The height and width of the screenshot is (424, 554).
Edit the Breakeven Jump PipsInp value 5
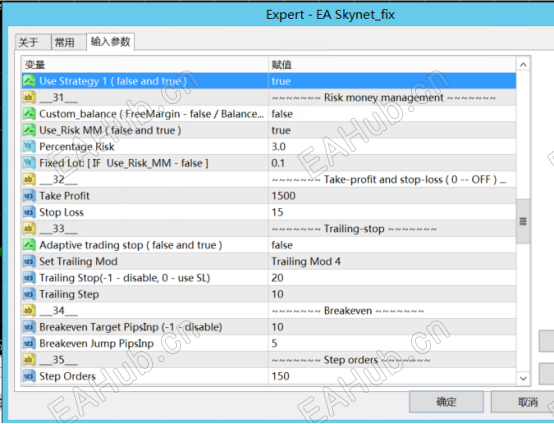click(x=392, y=343)
